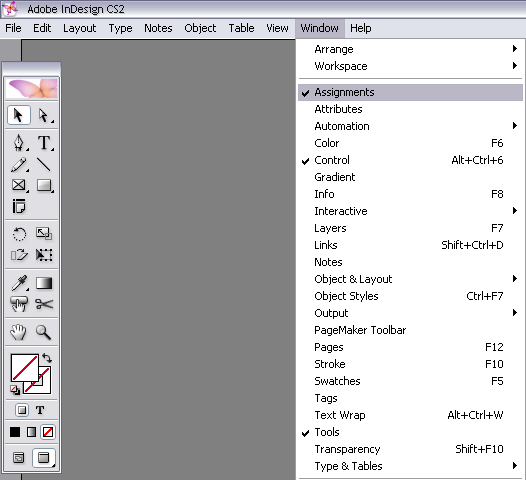Select the Free Transform tool
The width and height of the screenshot is (526, 480).
click(x=44, y=255)
